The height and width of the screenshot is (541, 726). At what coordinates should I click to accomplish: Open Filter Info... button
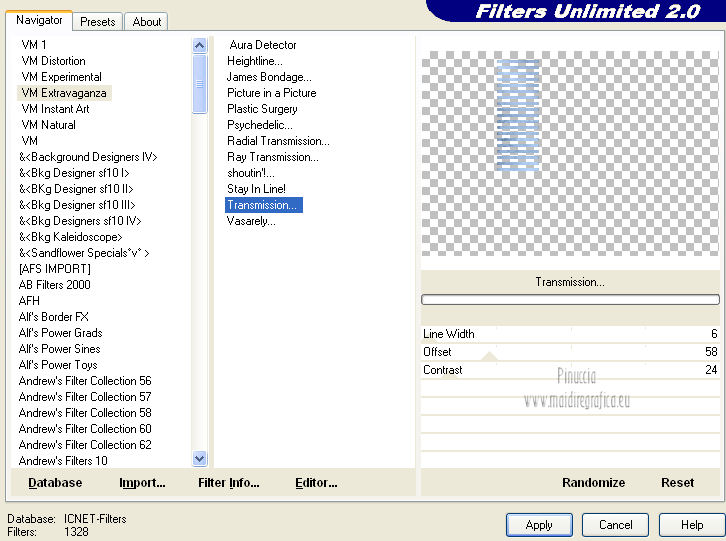pos(229,483)
